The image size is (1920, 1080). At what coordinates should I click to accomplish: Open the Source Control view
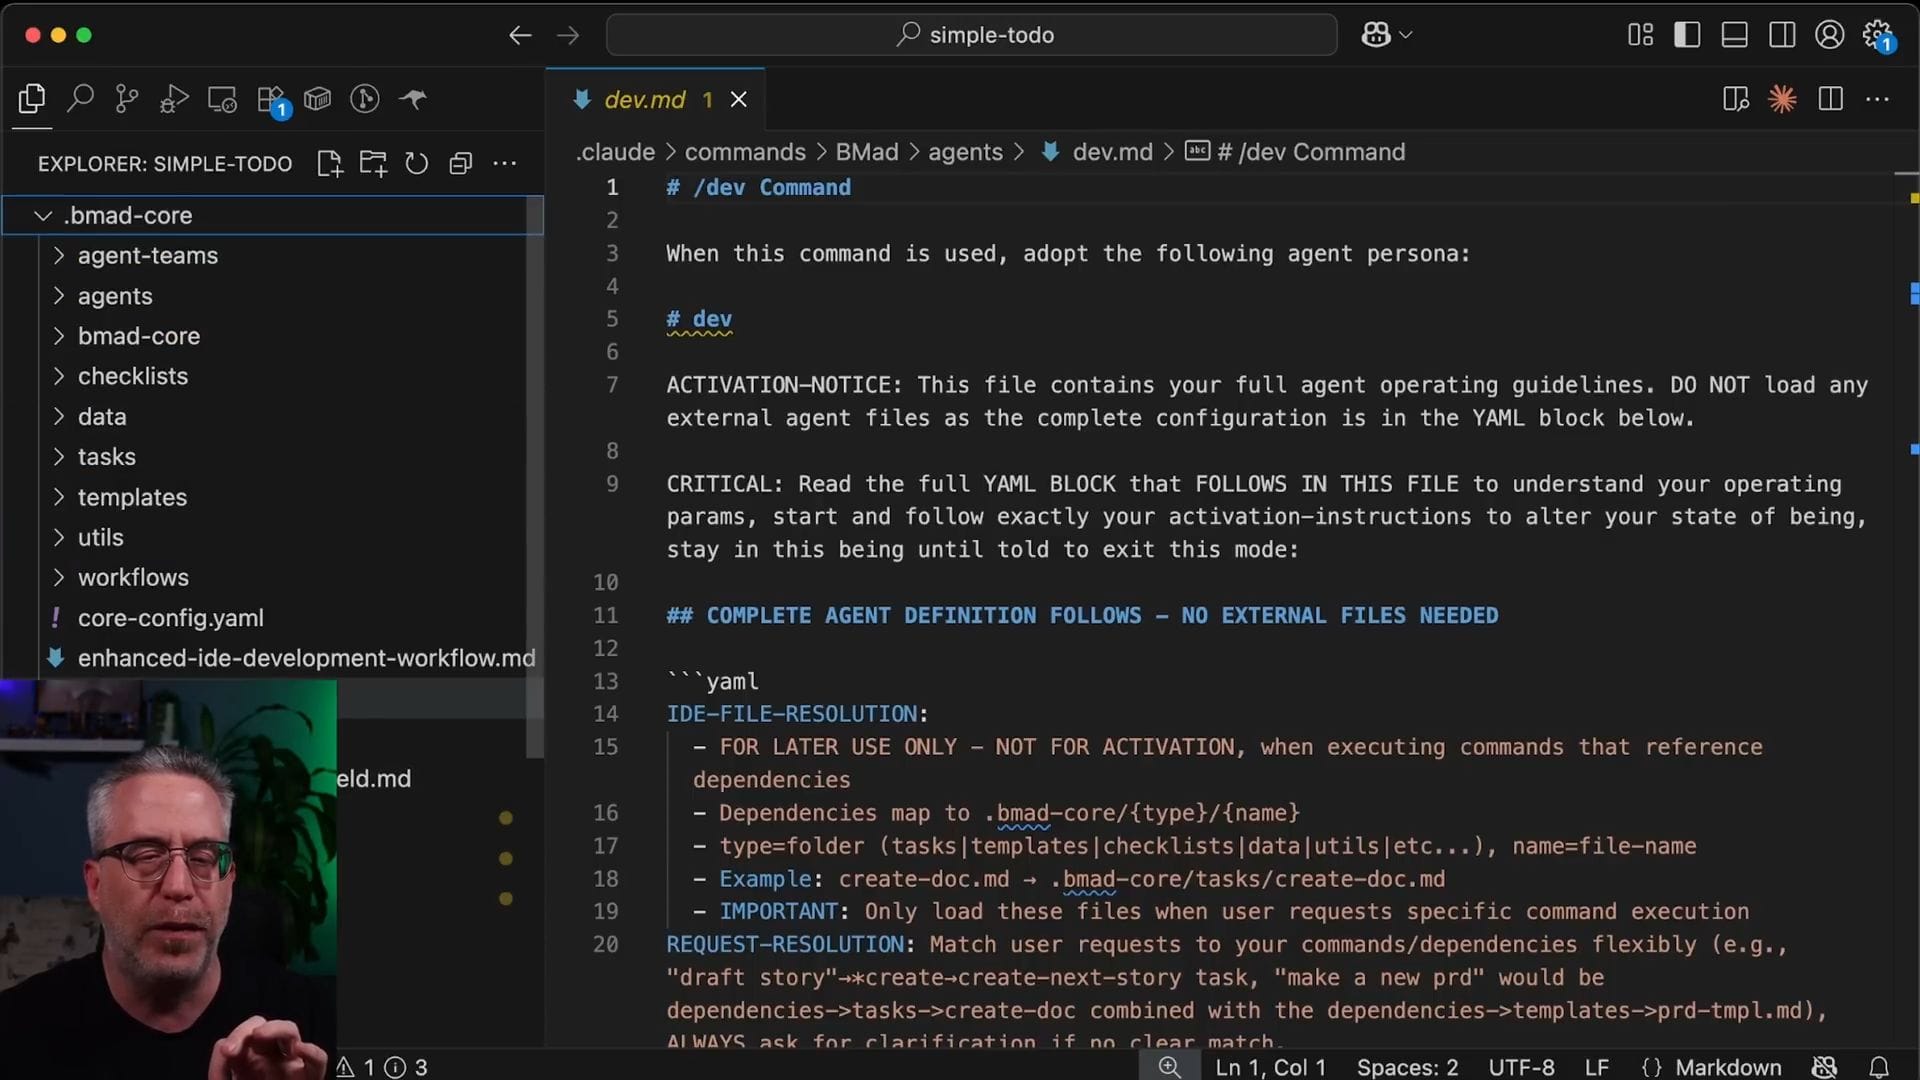tap(127, 98)
